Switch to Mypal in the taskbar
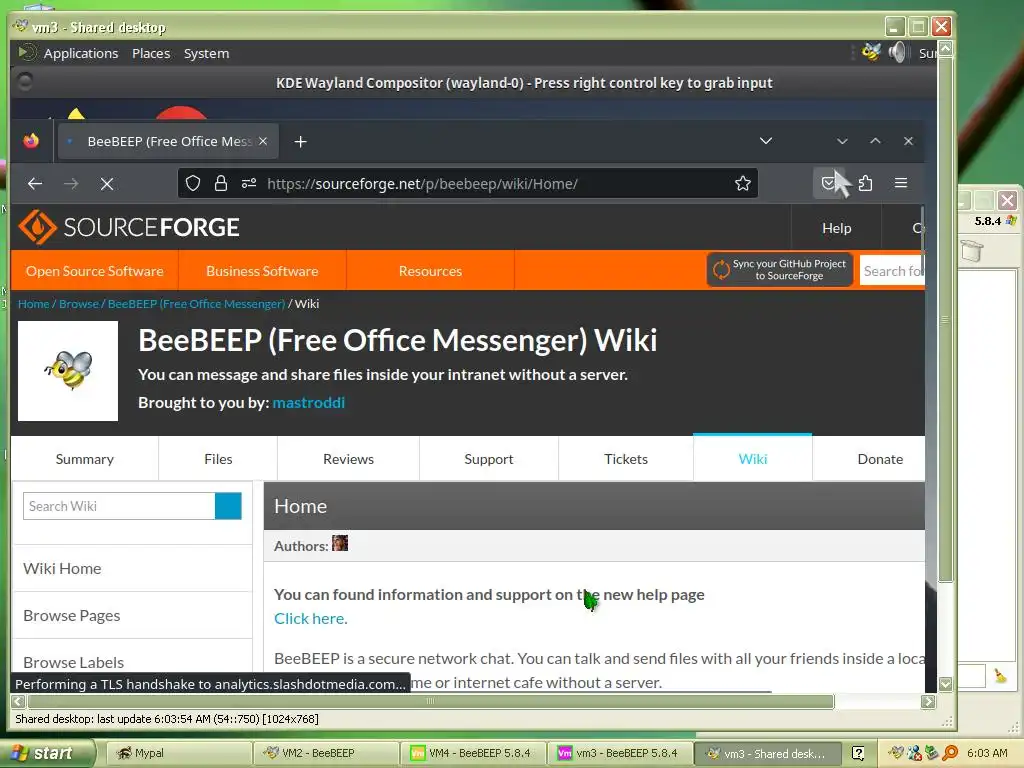 [178, 753]
